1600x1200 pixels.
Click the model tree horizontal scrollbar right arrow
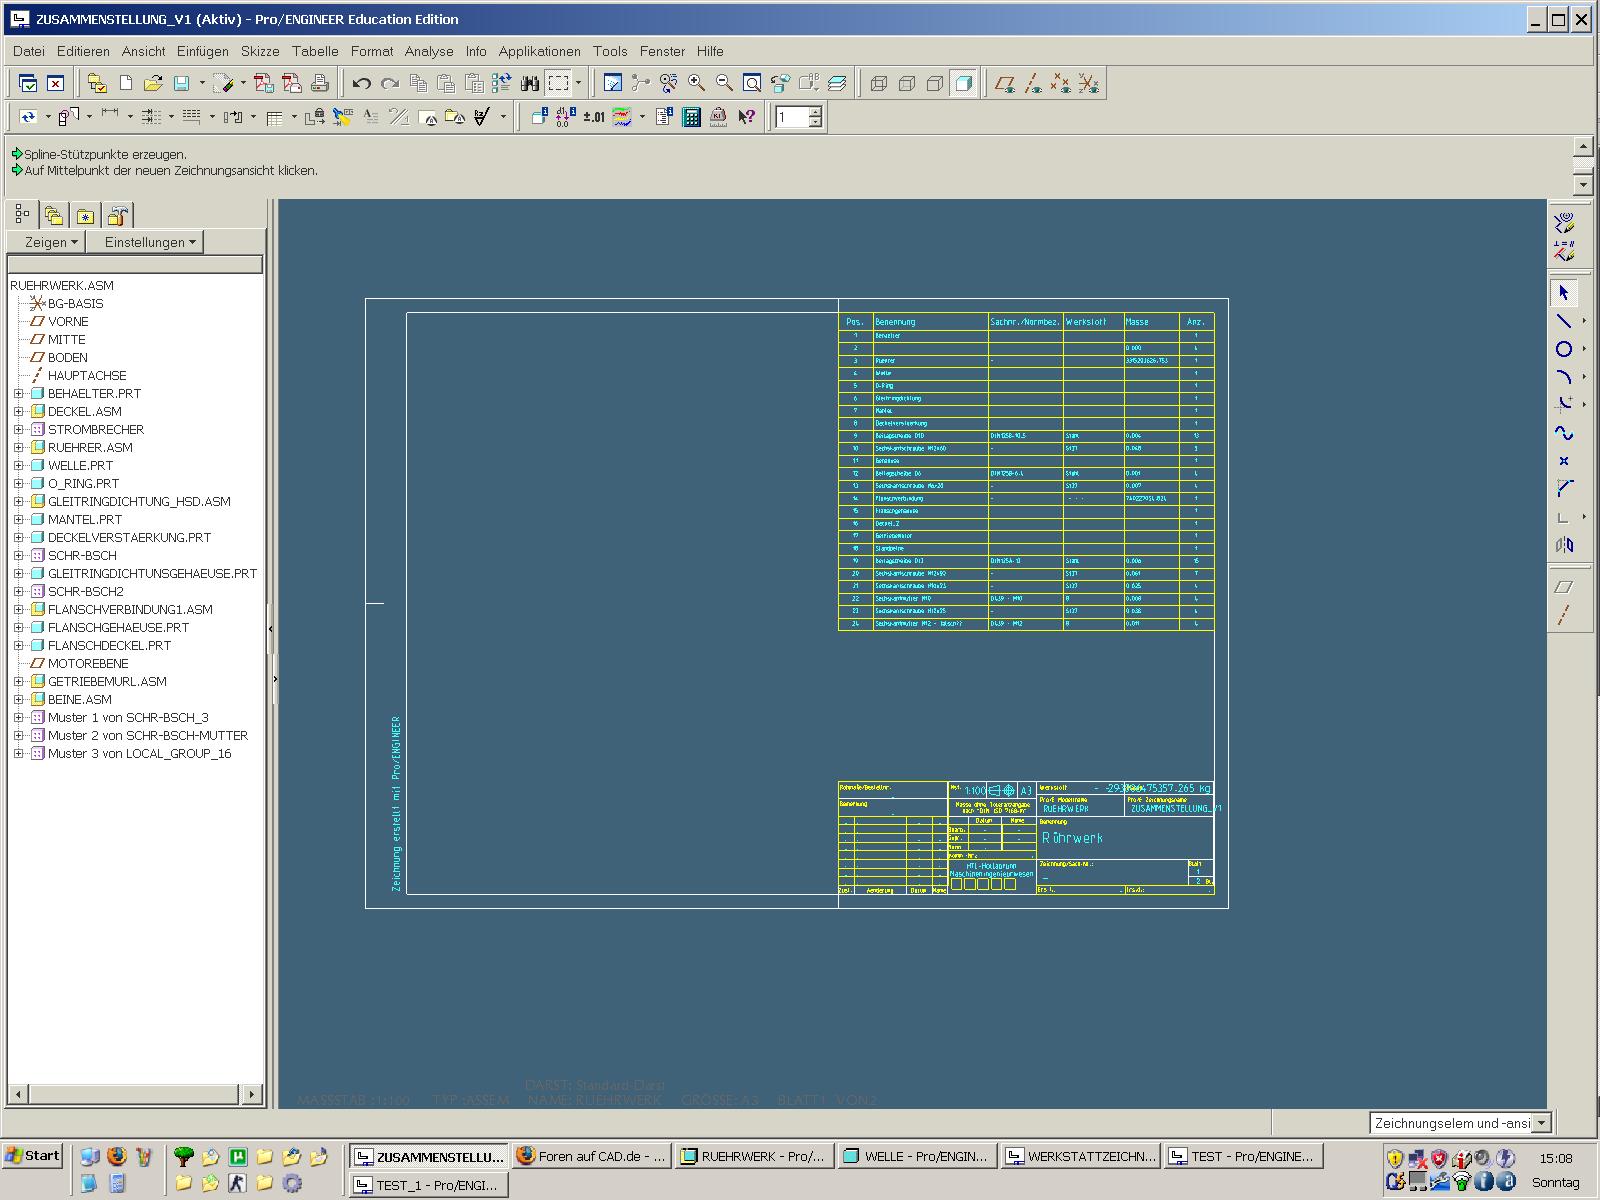tap(252, 1094)
